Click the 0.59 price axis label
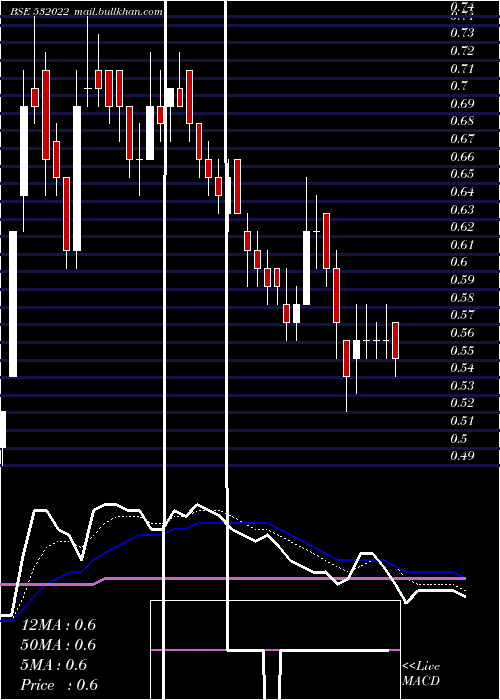This screenshot has height=700, width=500. (462, 280)
